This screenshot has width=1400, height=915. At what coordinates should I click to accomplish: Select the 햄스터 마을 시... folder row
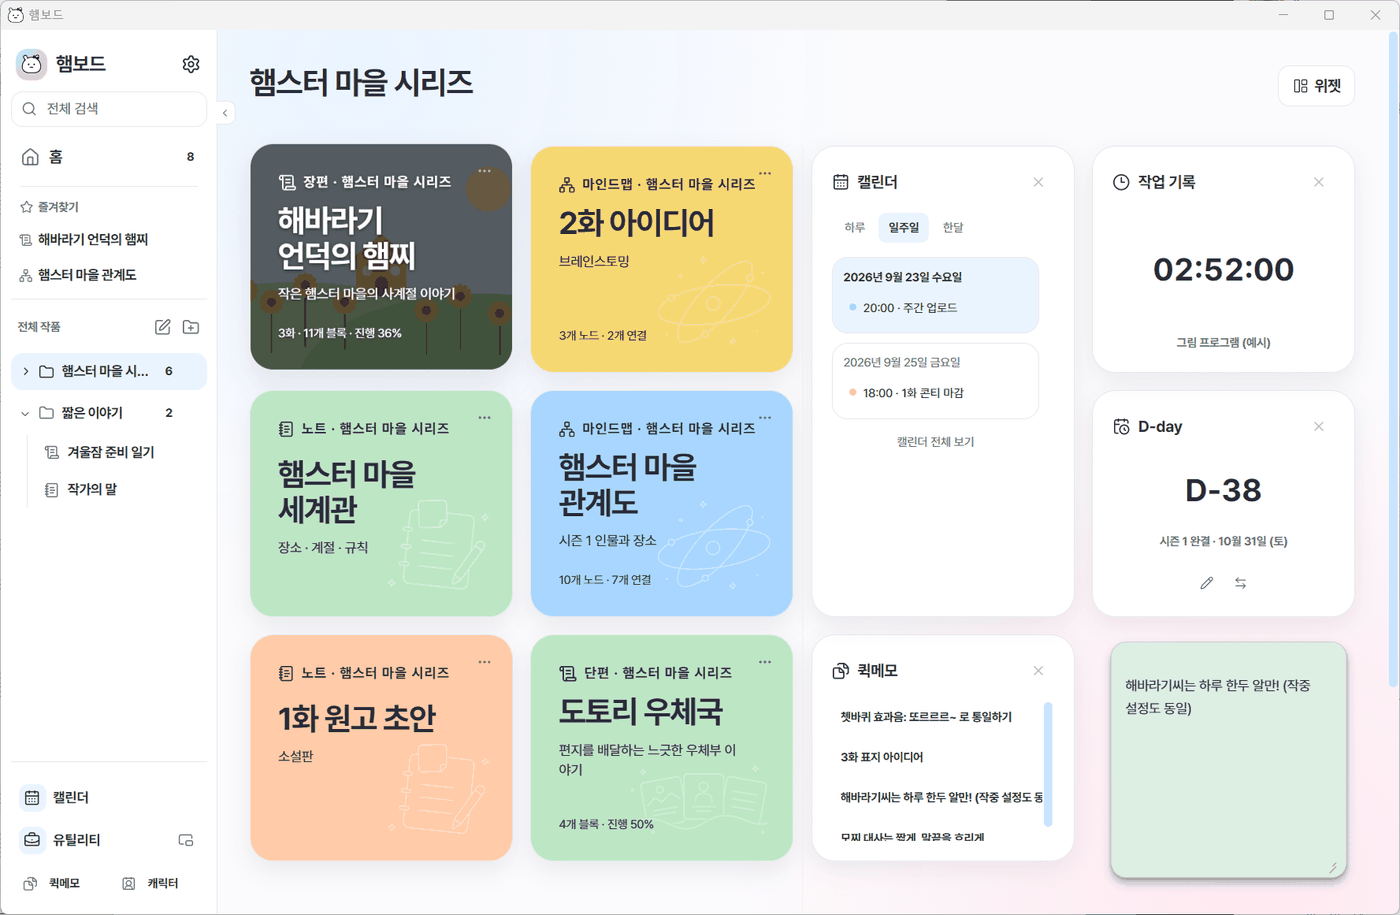click(x=109, y=371)
